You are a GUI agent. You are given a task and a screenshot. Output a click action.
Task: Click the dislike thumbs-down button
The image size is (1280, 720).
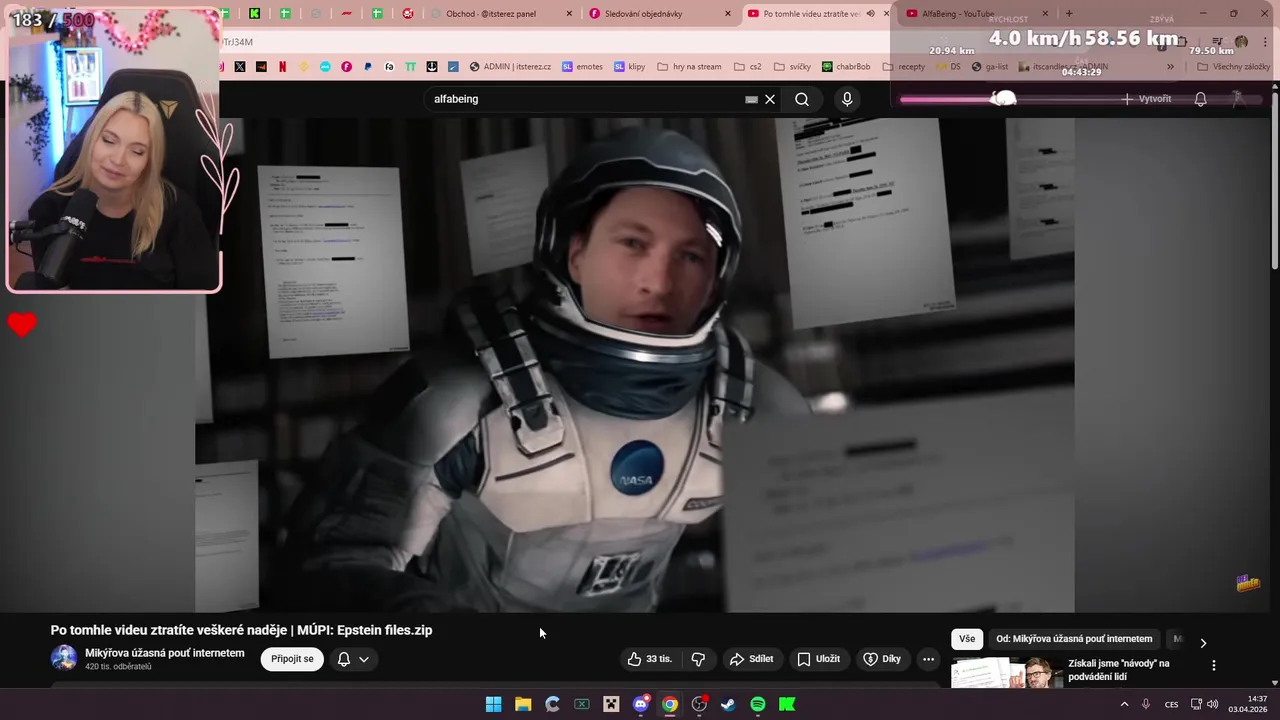pos(698,659)
